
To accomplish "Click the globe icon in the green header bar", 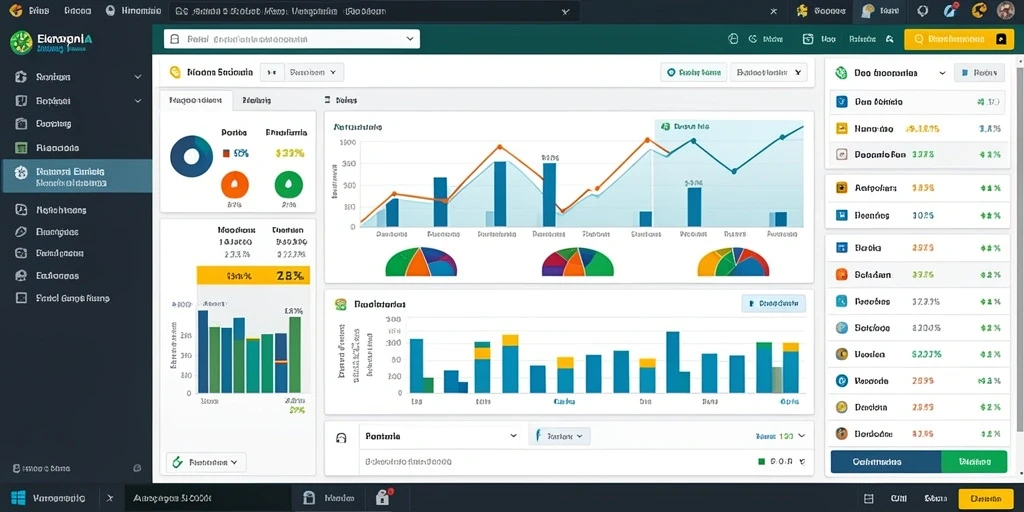I will pyautogui.click(x=733, y=39).
